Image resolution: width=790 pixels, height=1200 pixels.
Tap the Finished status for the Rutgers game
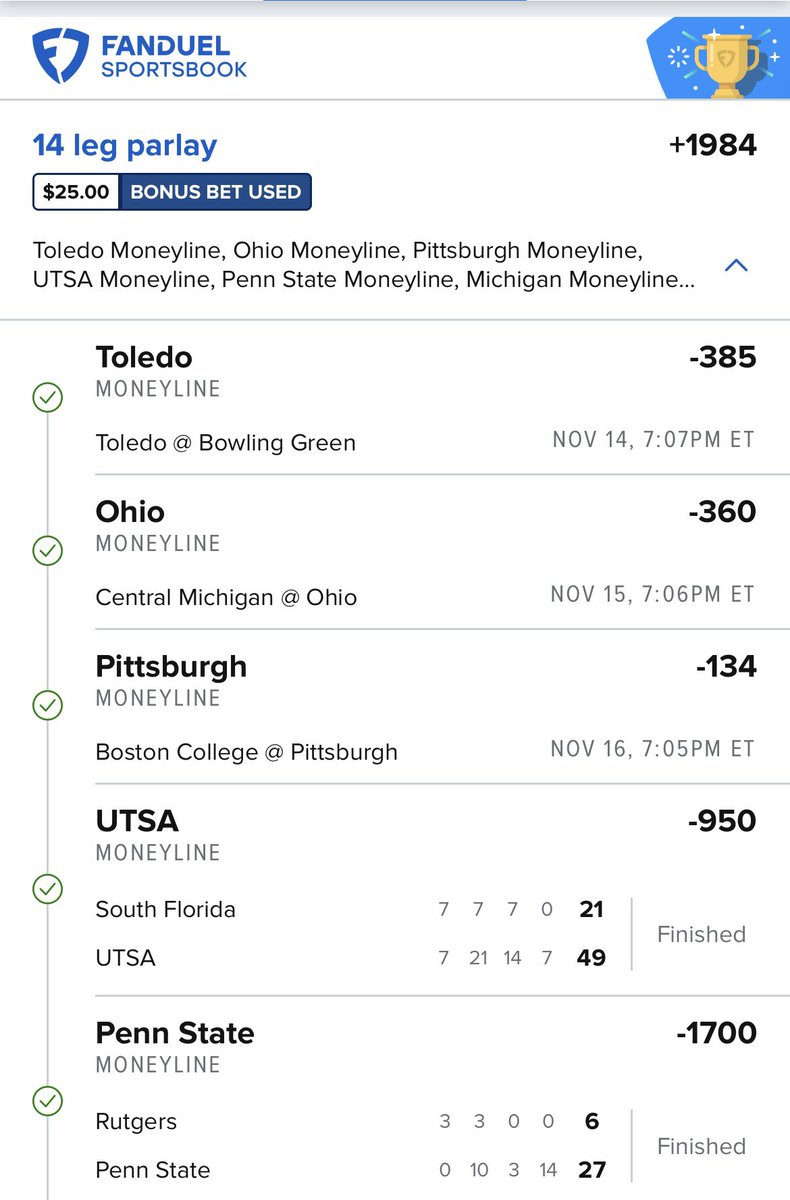click(x=701, y=1146)
